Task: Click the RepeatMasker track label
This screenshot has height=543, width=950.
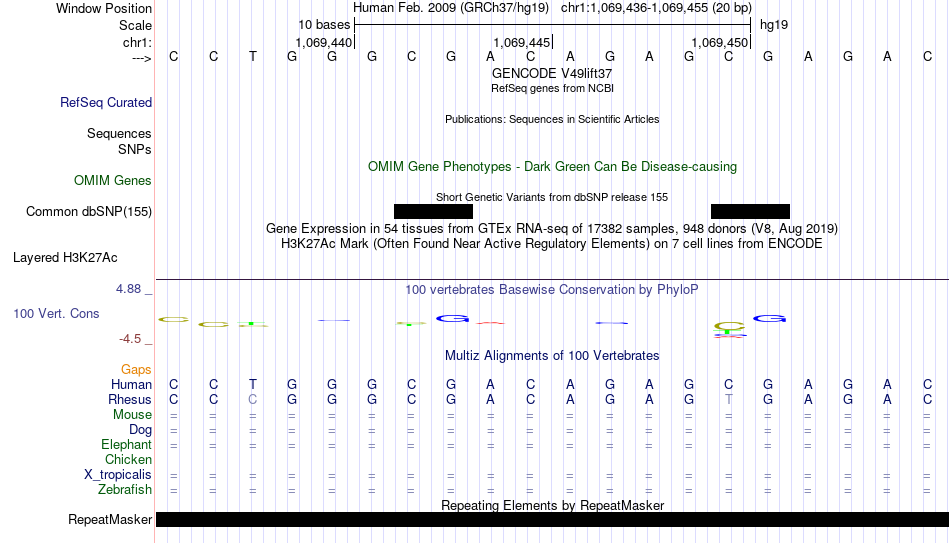Action: [x=110, y=519]
